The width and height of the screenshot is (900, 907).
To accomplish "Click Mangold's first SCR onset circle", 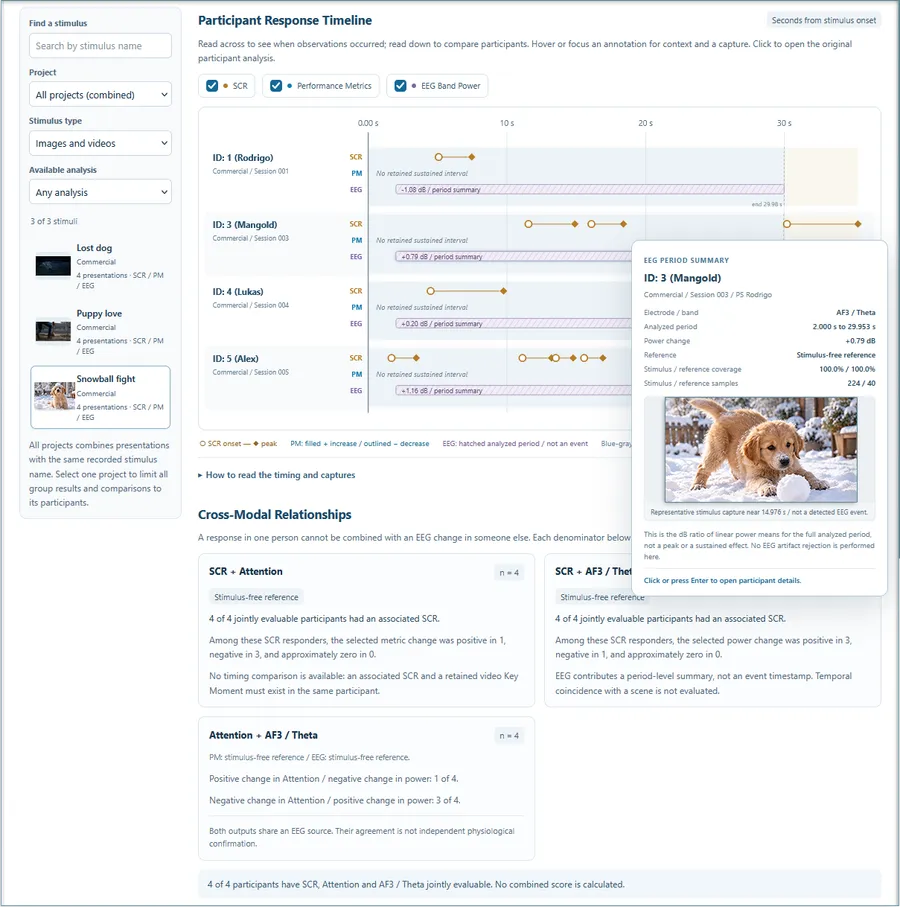I will point(528,224).
